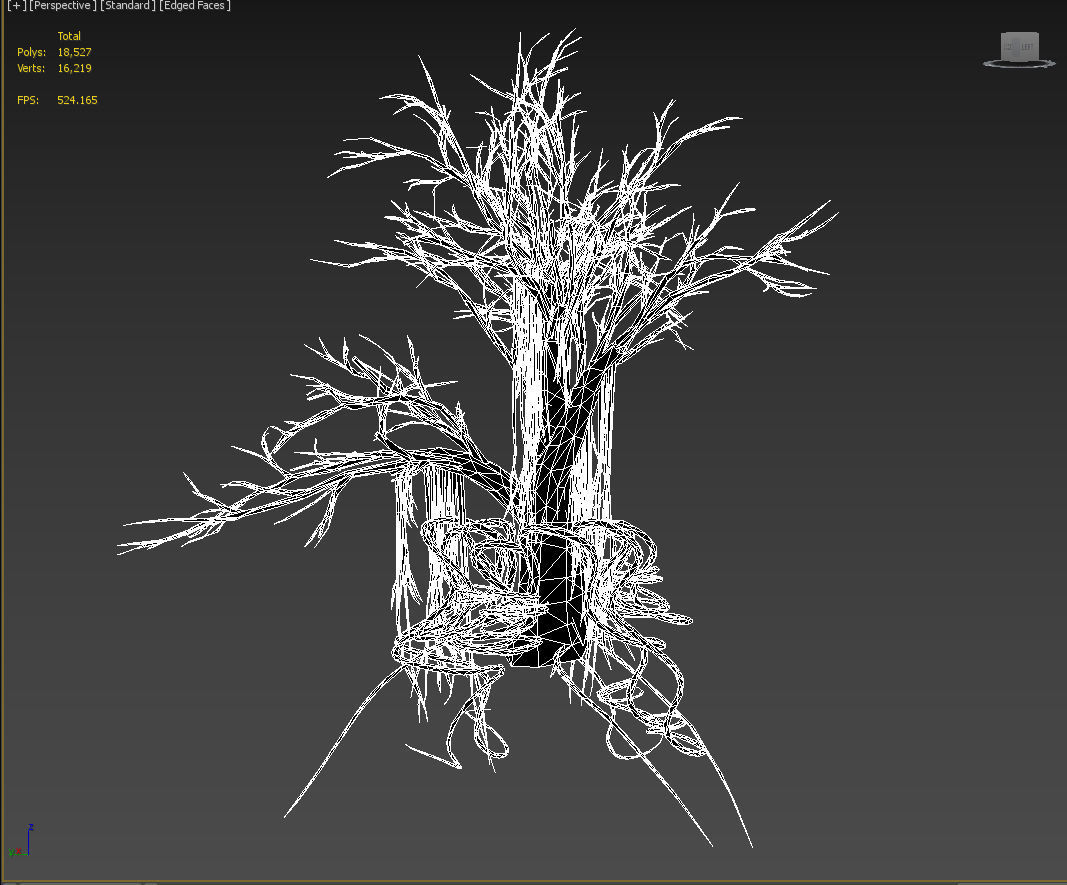Click the ViewCube in the viewport corner
1067x885 pixels.
click(x=1019, y=47)
